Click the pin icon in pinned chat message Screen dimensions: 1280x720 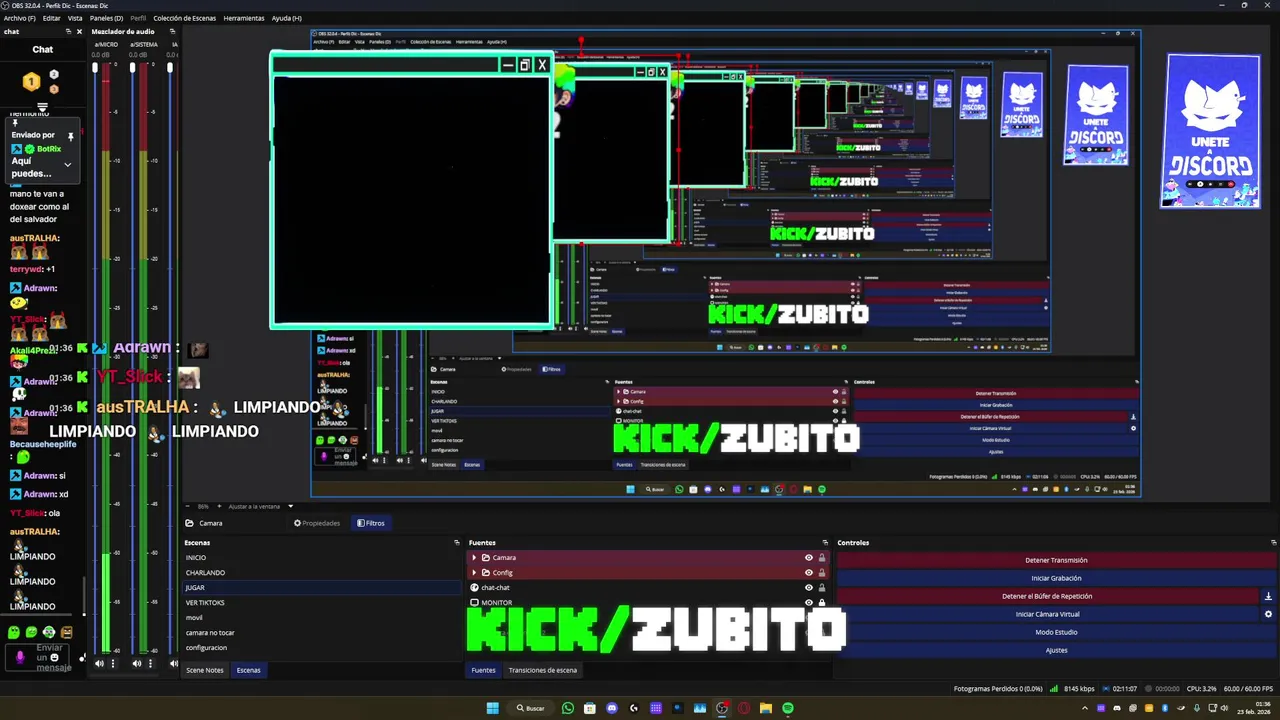(70, 136)
